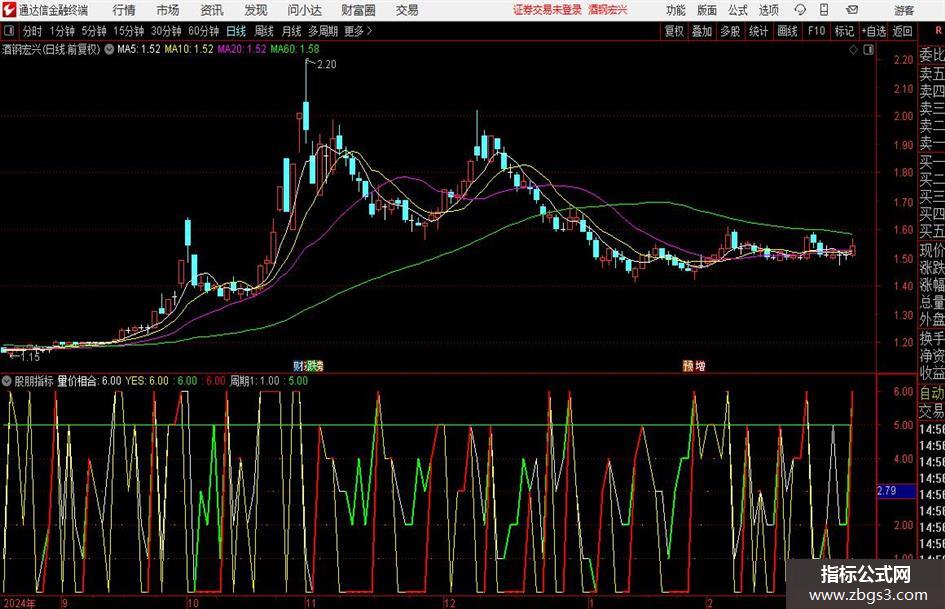The image size is (945, 609).
Task: Switch to 月线 monthly period tab
Action: pos(291,31)
